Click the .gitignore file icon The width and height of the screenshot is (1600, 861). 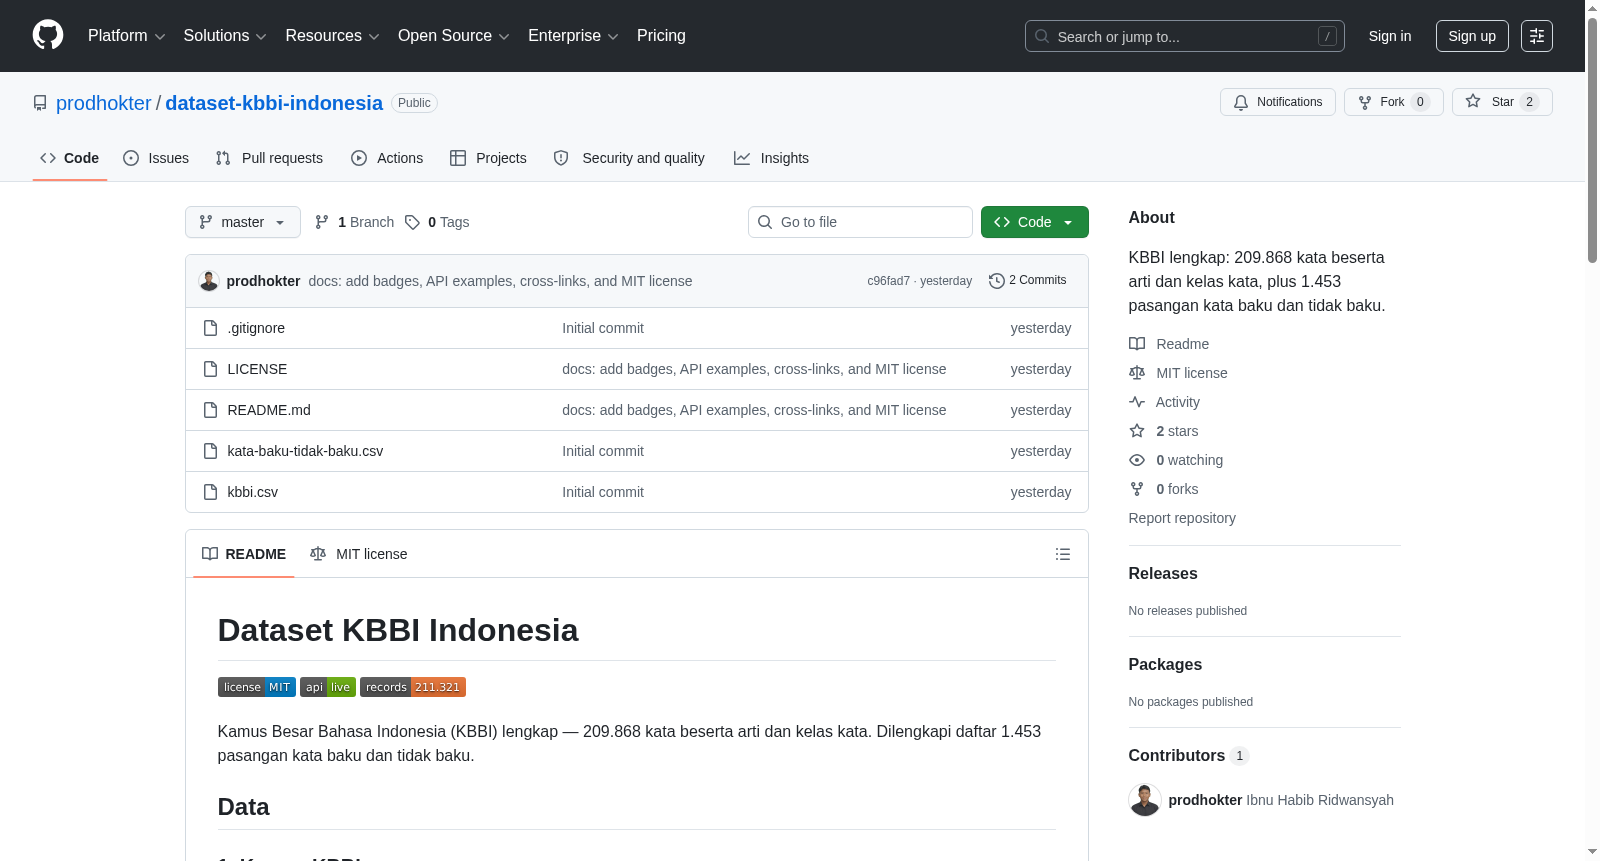click(x=210, y=328)
